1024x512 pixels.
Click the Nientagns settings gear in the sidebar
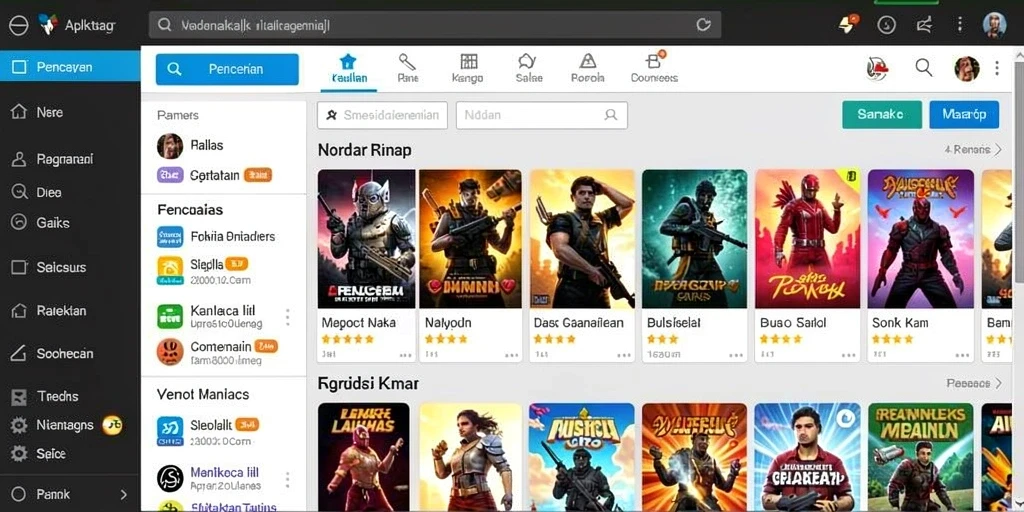(x=19, y=425)
